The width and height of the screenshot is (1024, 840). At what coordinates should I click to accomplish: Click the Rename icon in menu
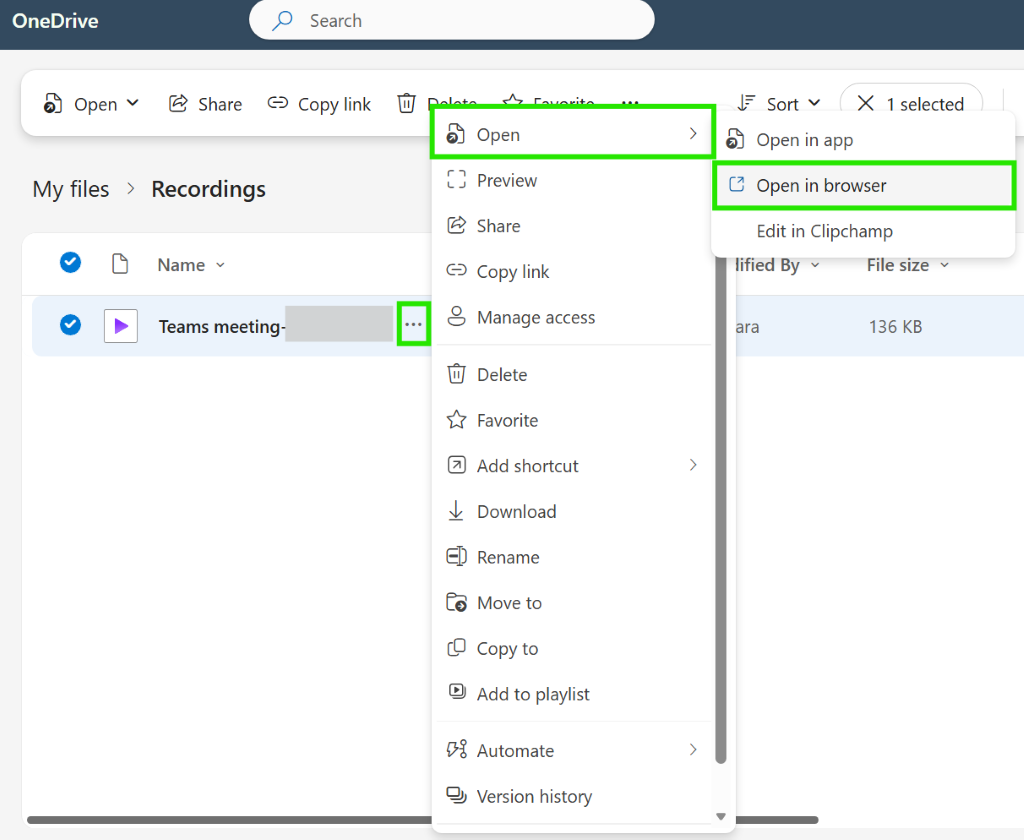pyautogui.click(x=456, y=557)
